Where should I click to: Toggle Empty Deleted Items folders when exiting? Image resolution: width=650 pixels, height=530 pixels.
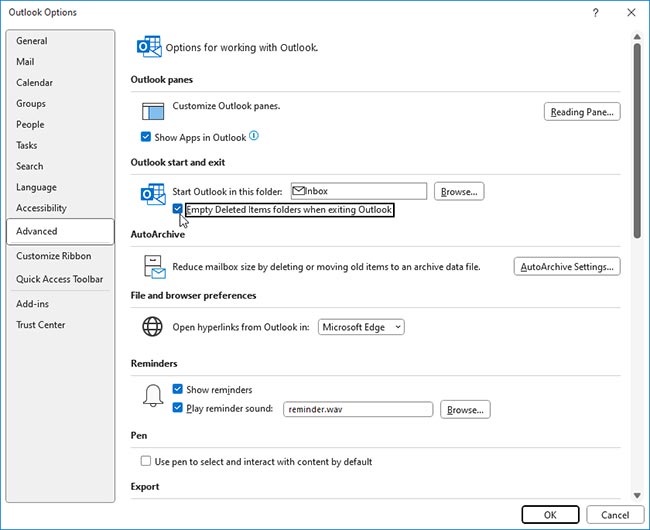(178, 209)
